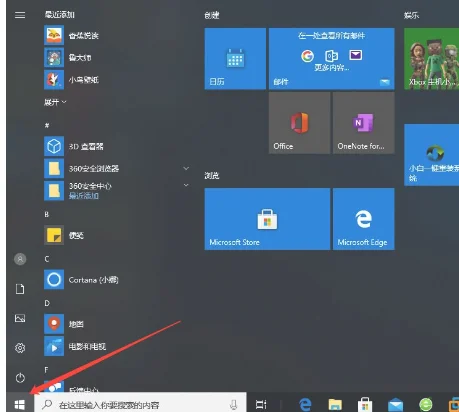Click the # letter header
Viewport: 459px width, 412px height.
pyautogui.click(x=47, y=125)
